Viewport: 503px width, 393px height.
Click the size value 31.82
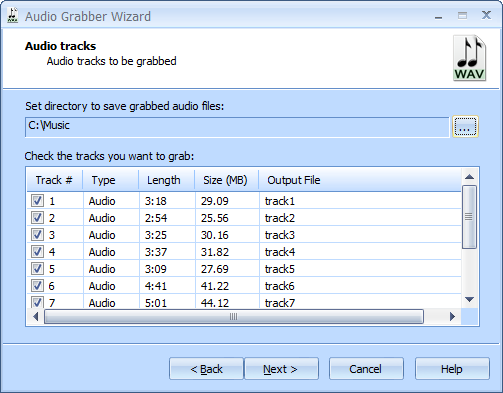point(215,252)
